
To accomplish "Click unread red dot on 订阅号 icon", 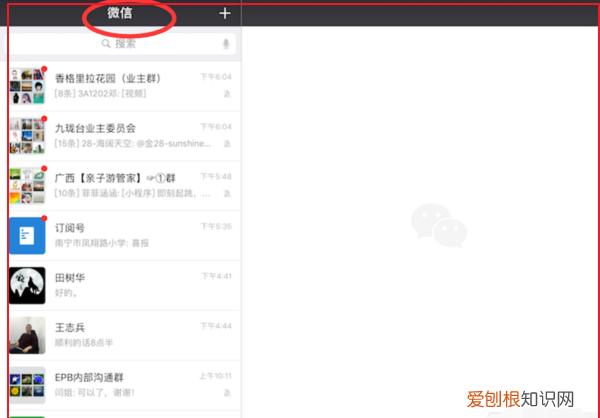I will point(44,218).
